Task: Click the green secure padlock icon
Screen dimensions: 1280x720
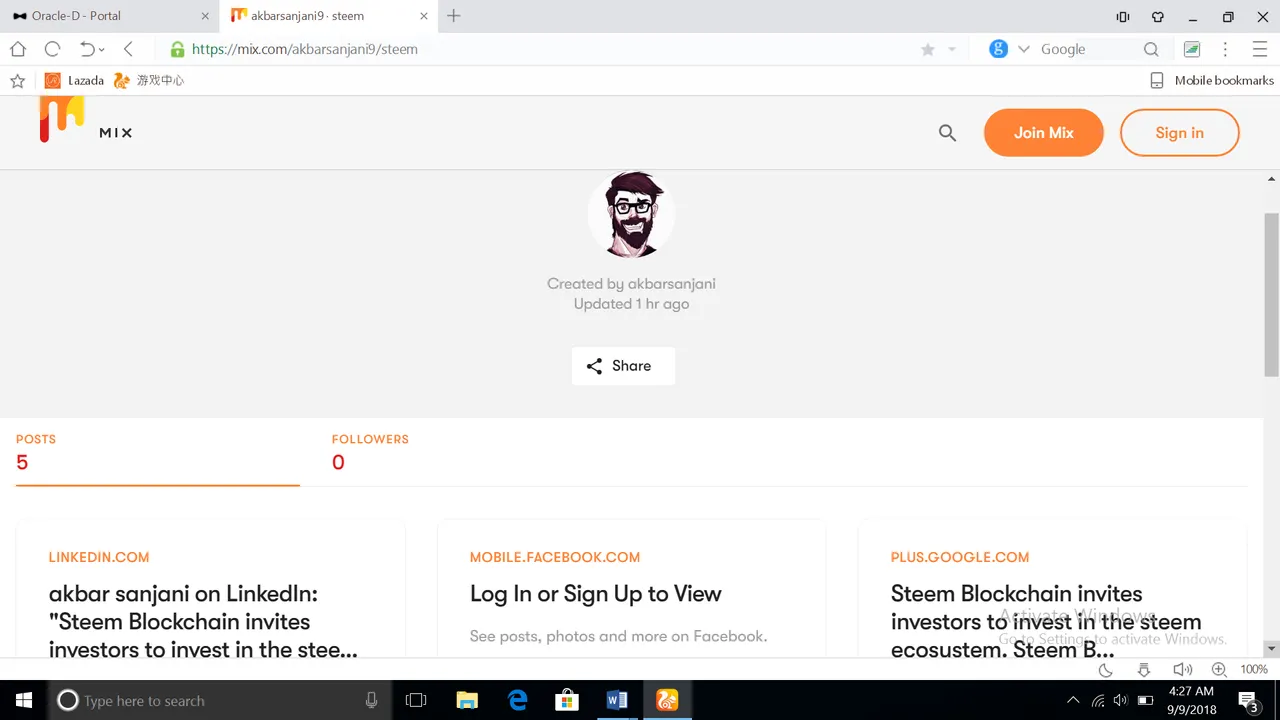Action: (177, 49)
